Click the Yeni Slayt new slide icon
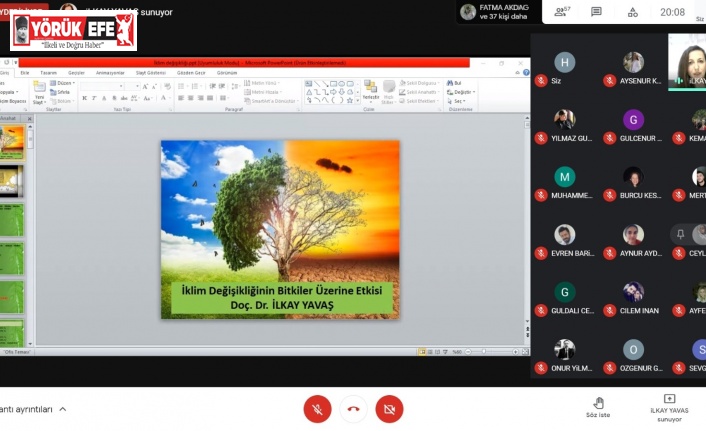Screen dimensions: 706x431 39,86
